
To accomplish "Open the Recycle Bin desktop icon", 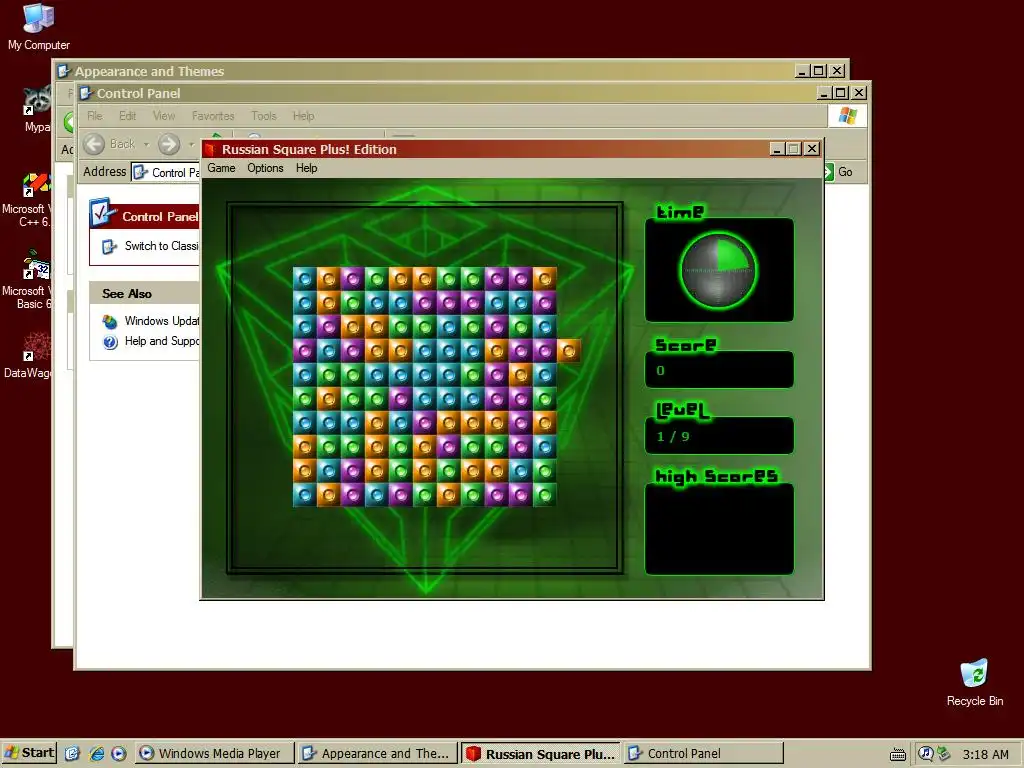I will click(x=975, y=683).
